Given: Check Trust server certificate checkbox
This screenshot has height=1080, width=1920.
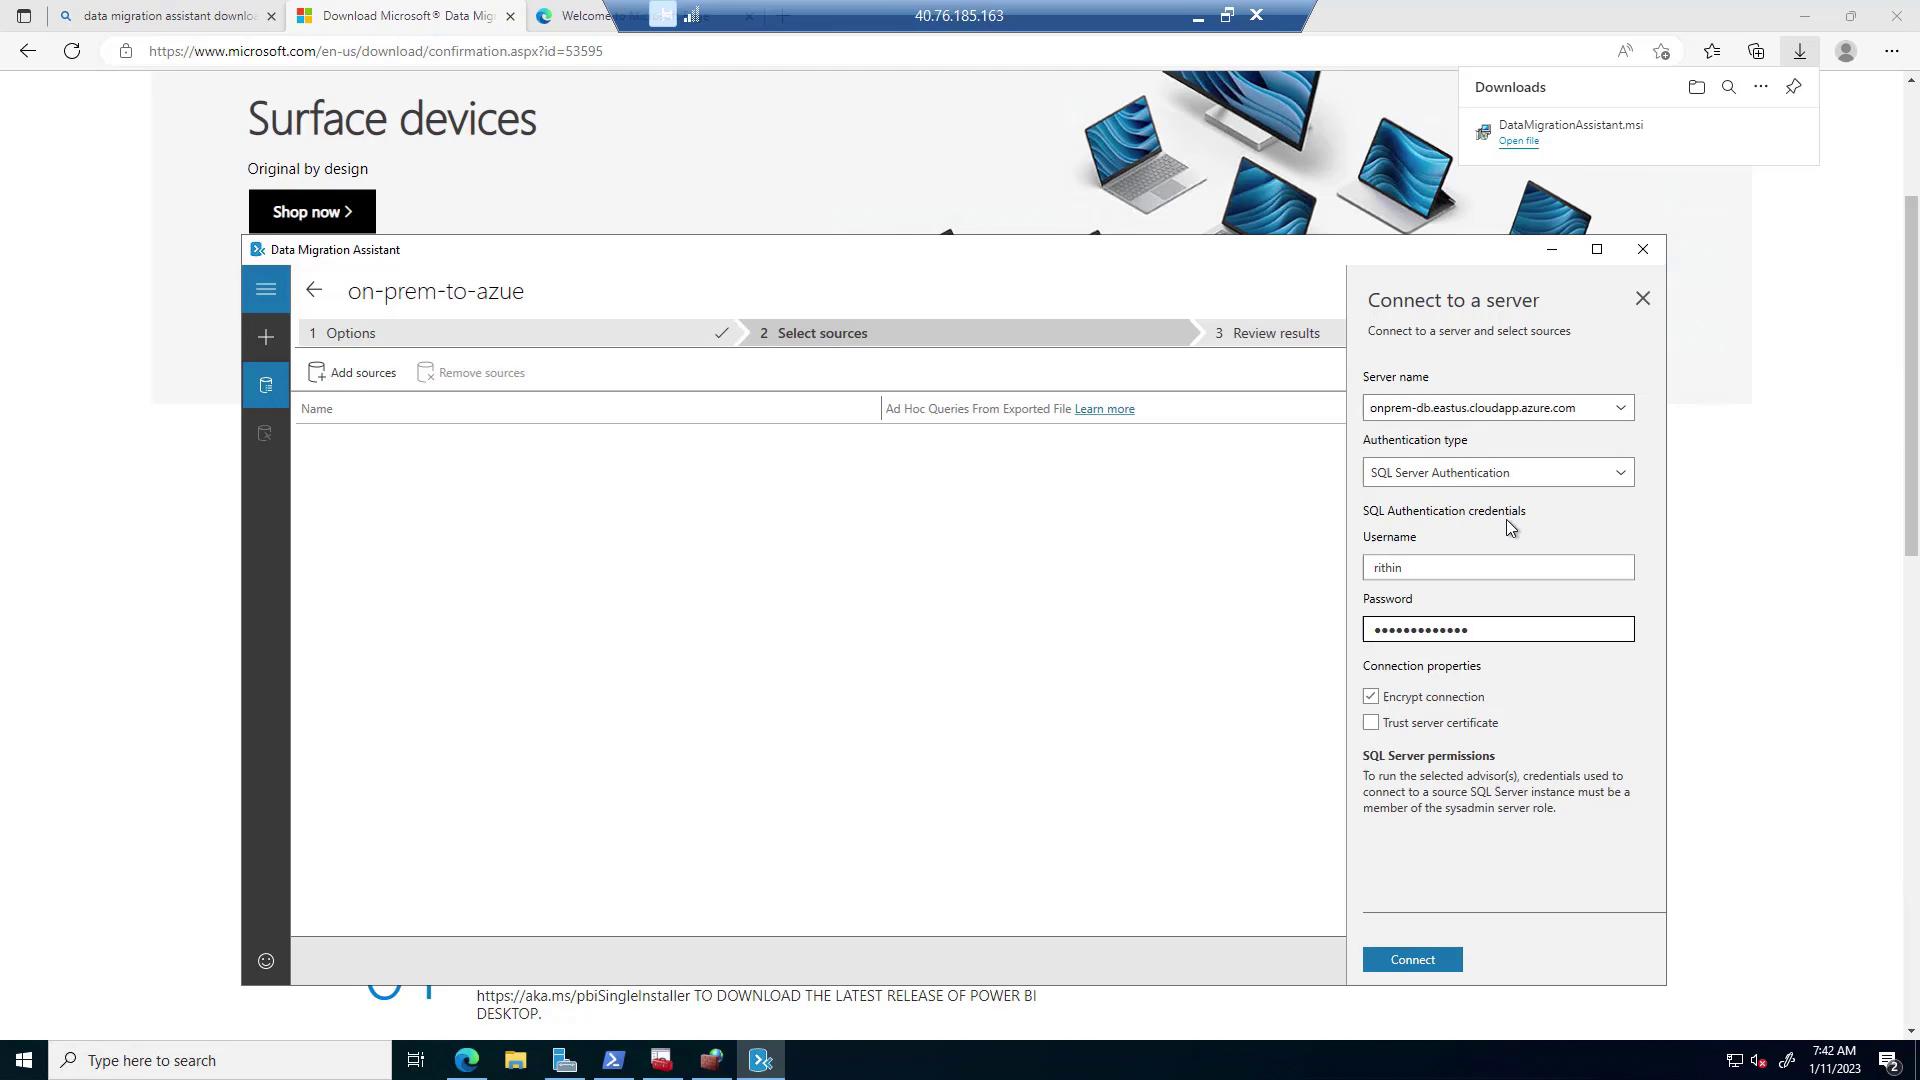Looking at the screenshot, I should pyautogui.click(x=1371, y=722).
